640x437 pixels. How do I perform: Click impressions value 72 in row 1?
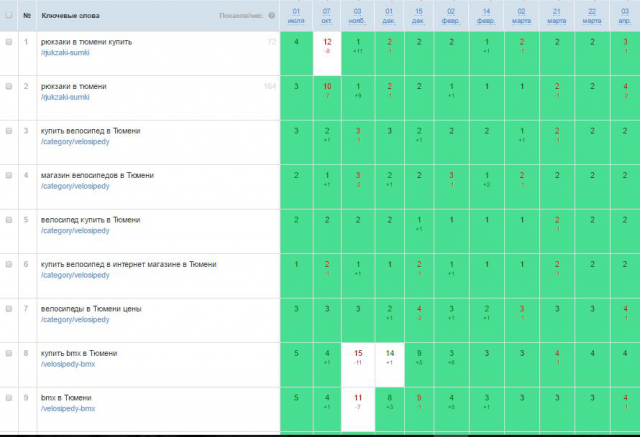272,42
